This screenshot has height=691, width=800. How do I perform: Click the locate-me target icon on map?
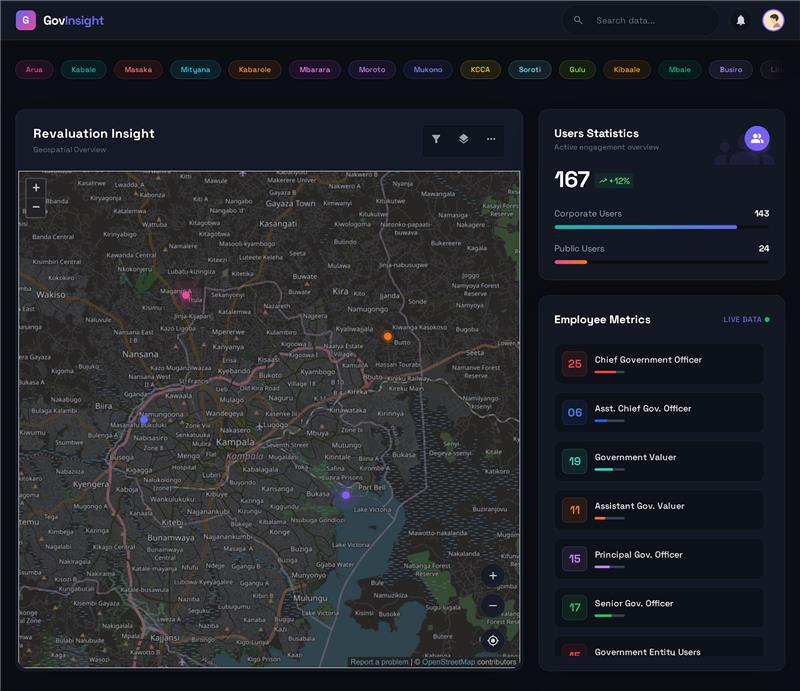[x=492, y=640]
